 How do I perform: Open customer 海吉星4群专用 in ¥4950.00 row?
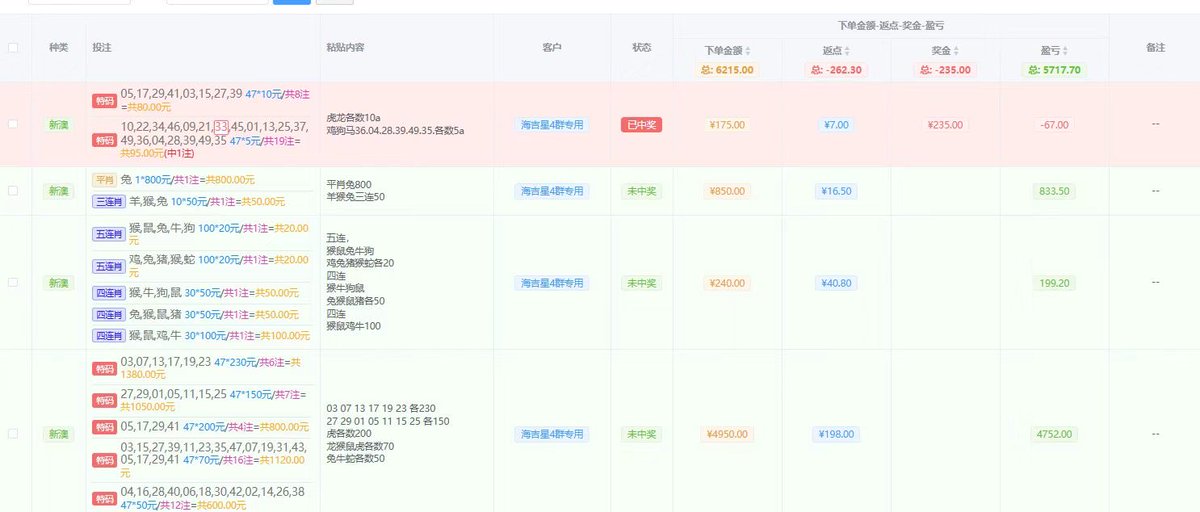click(552, 434)
